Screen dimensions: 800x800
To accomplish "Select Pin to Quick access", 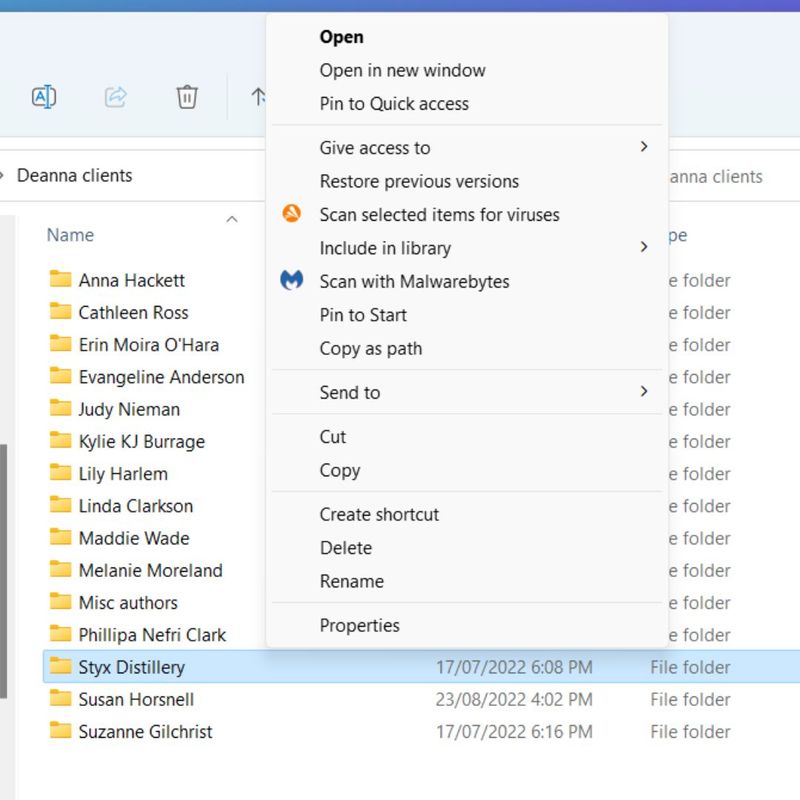I will pyautogui.click(x=394, y=104).
